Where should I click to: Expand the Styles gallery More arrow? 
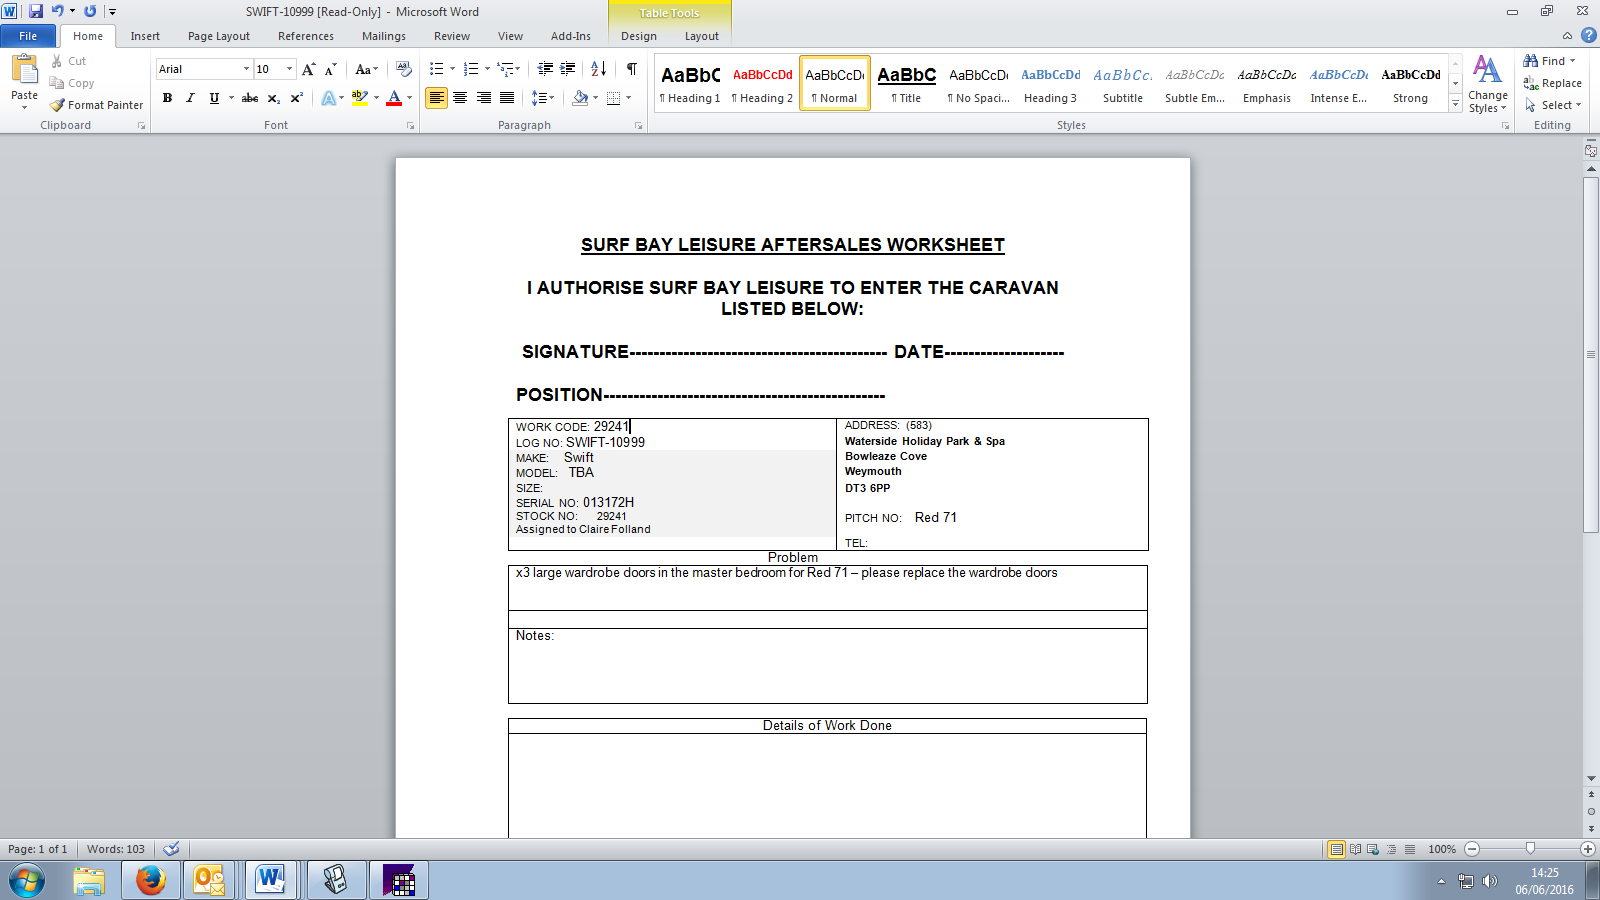coord(1455,105)
